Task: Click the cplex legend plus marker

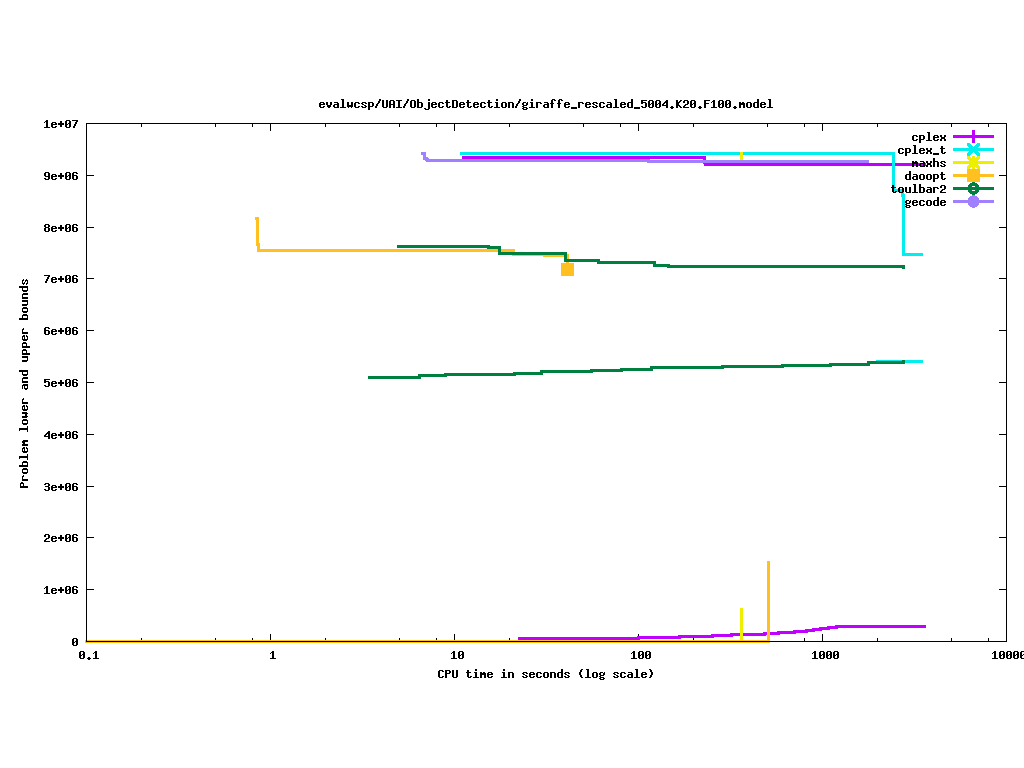Action: pos(973,137)
